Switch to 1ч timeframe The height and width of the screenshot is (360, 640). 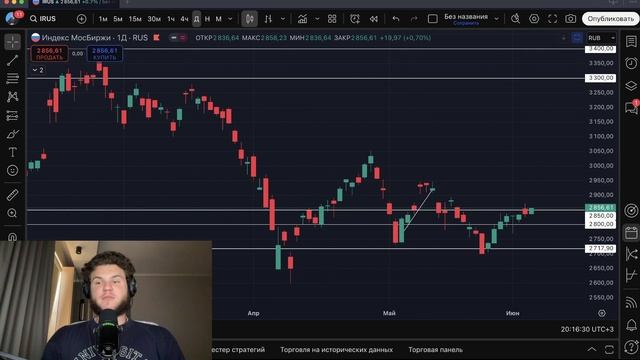[171, 19]
